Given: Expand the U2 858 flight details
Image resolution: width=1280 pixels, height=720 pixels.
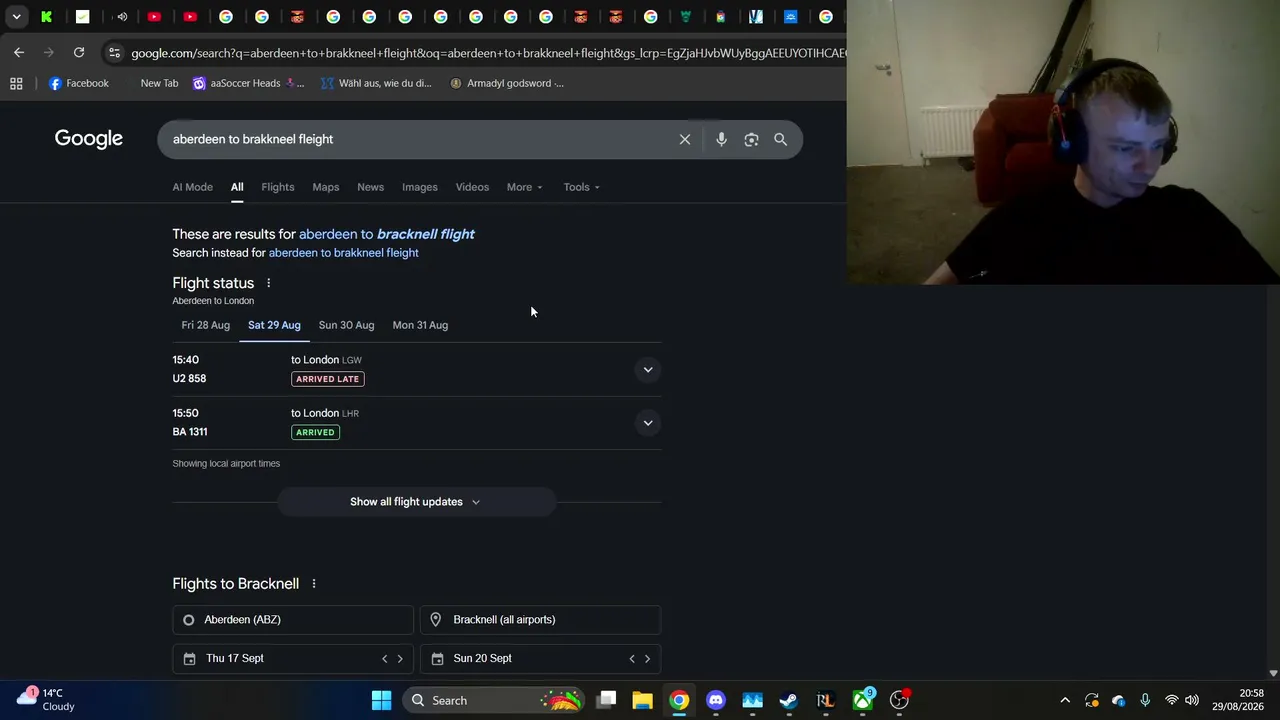Looking at the screenshot, I should 648,370.
